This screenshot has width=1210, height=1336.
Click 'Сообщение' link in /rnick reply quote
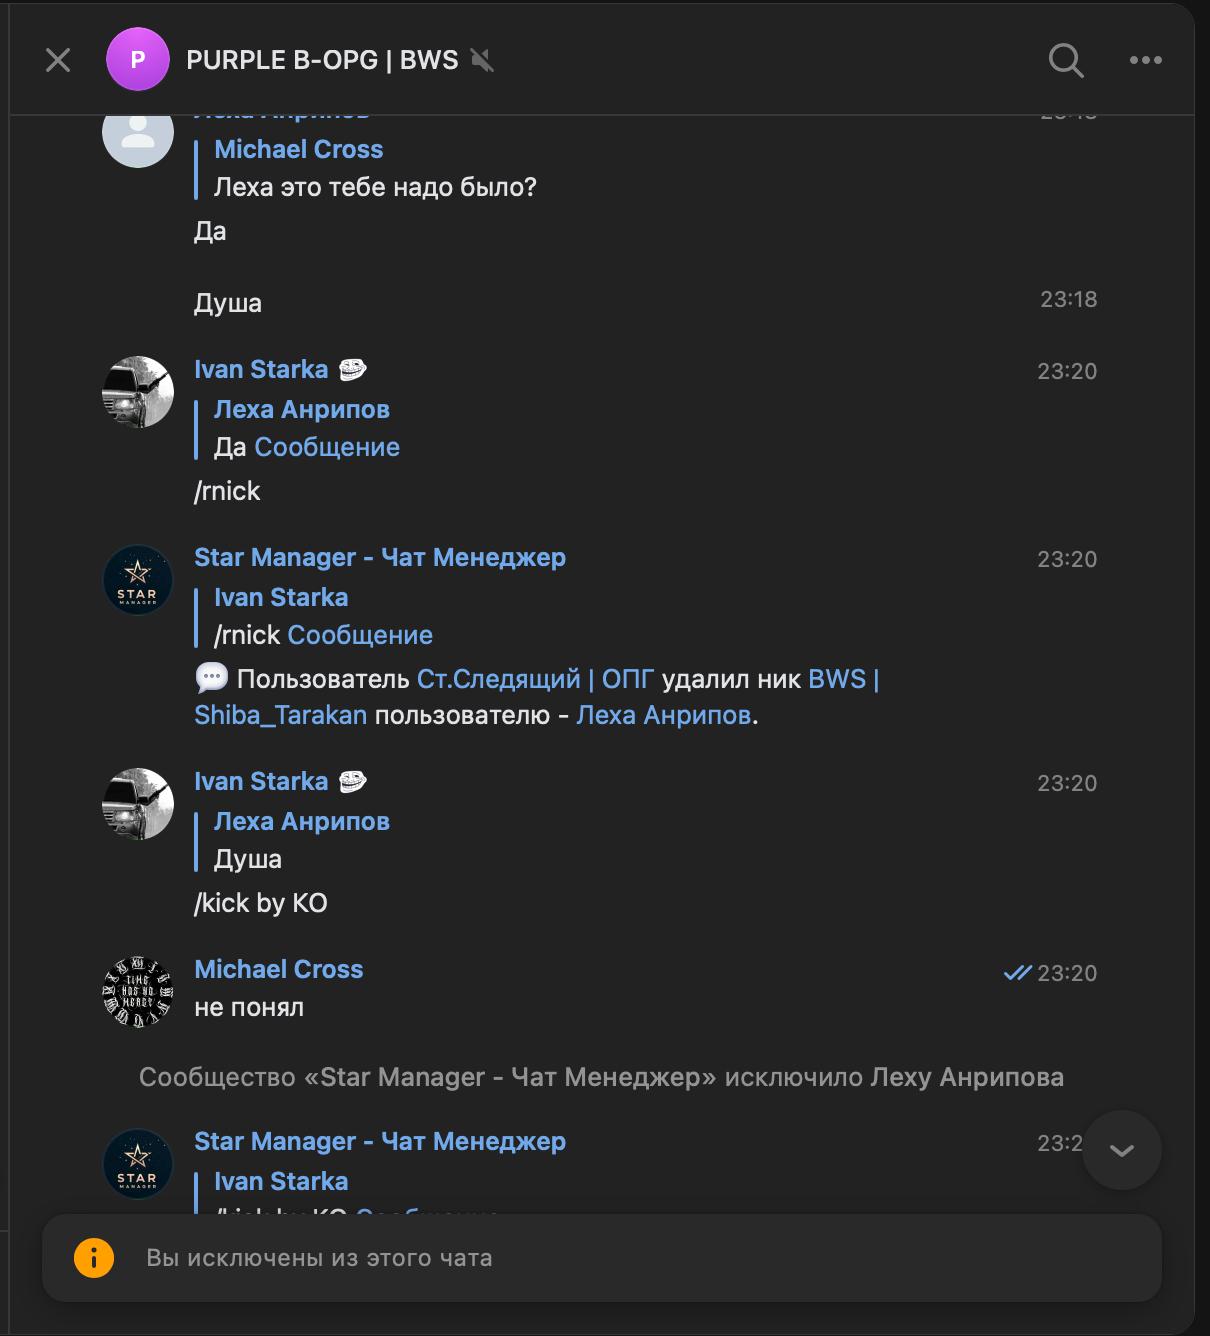(x=360, y=635)
